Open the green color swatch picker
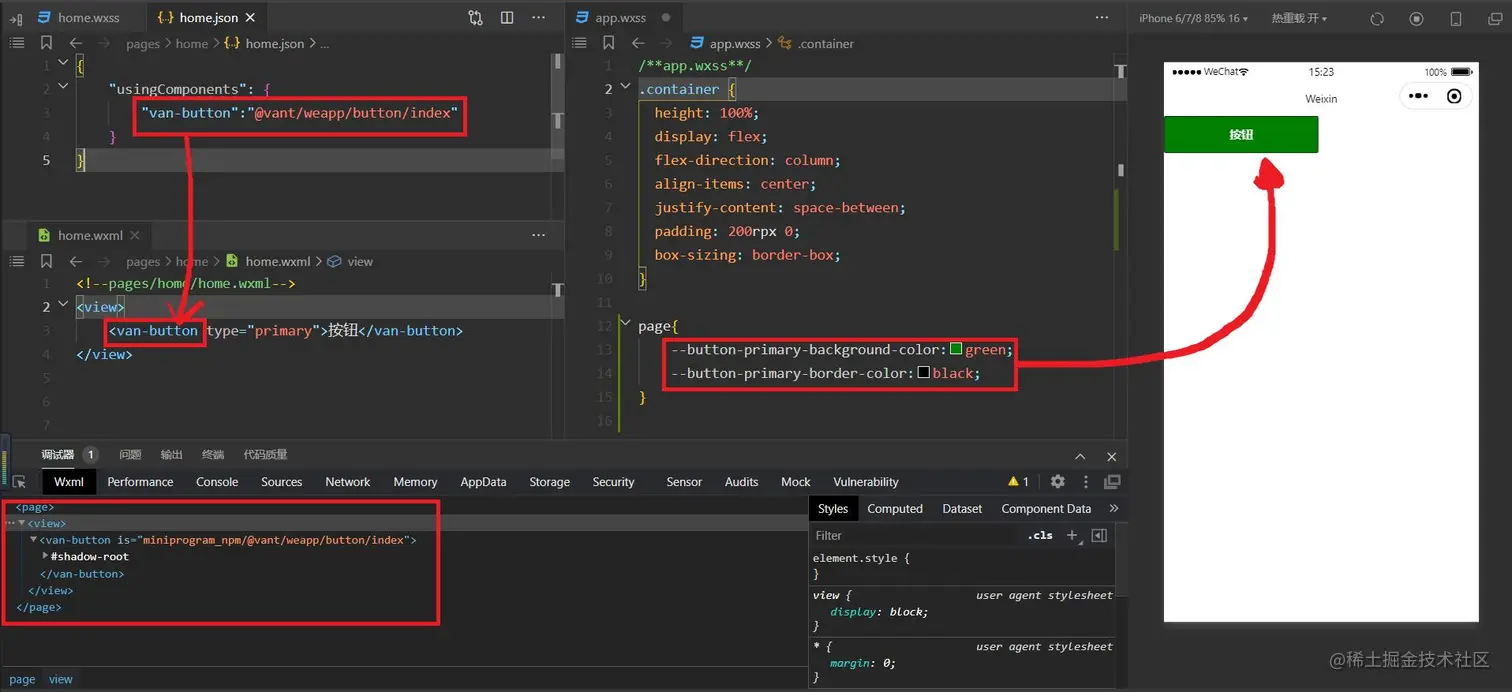 click(956, 349)
